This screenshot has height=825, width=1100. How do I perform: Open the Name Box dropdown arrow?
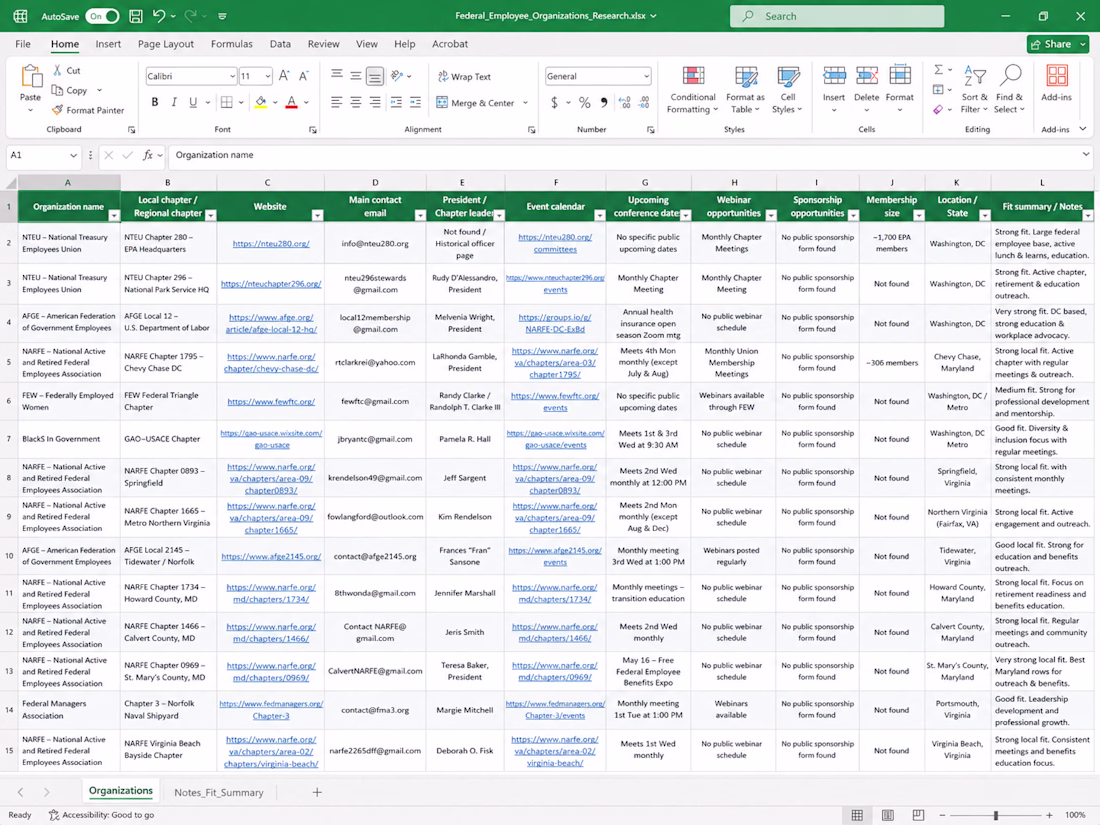73,155
